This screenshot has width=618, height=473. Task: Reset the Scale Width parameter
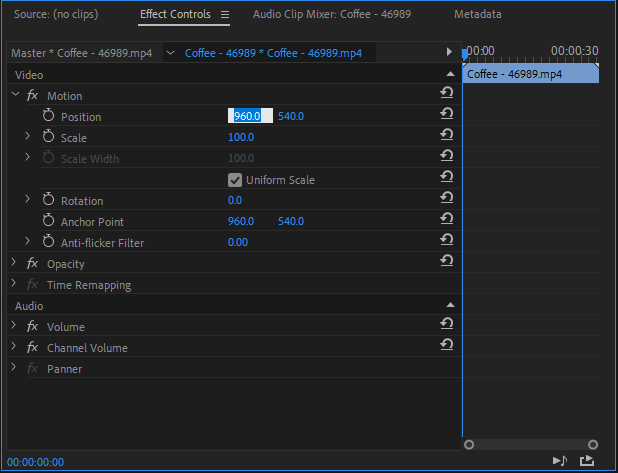[x=447, y=156]
